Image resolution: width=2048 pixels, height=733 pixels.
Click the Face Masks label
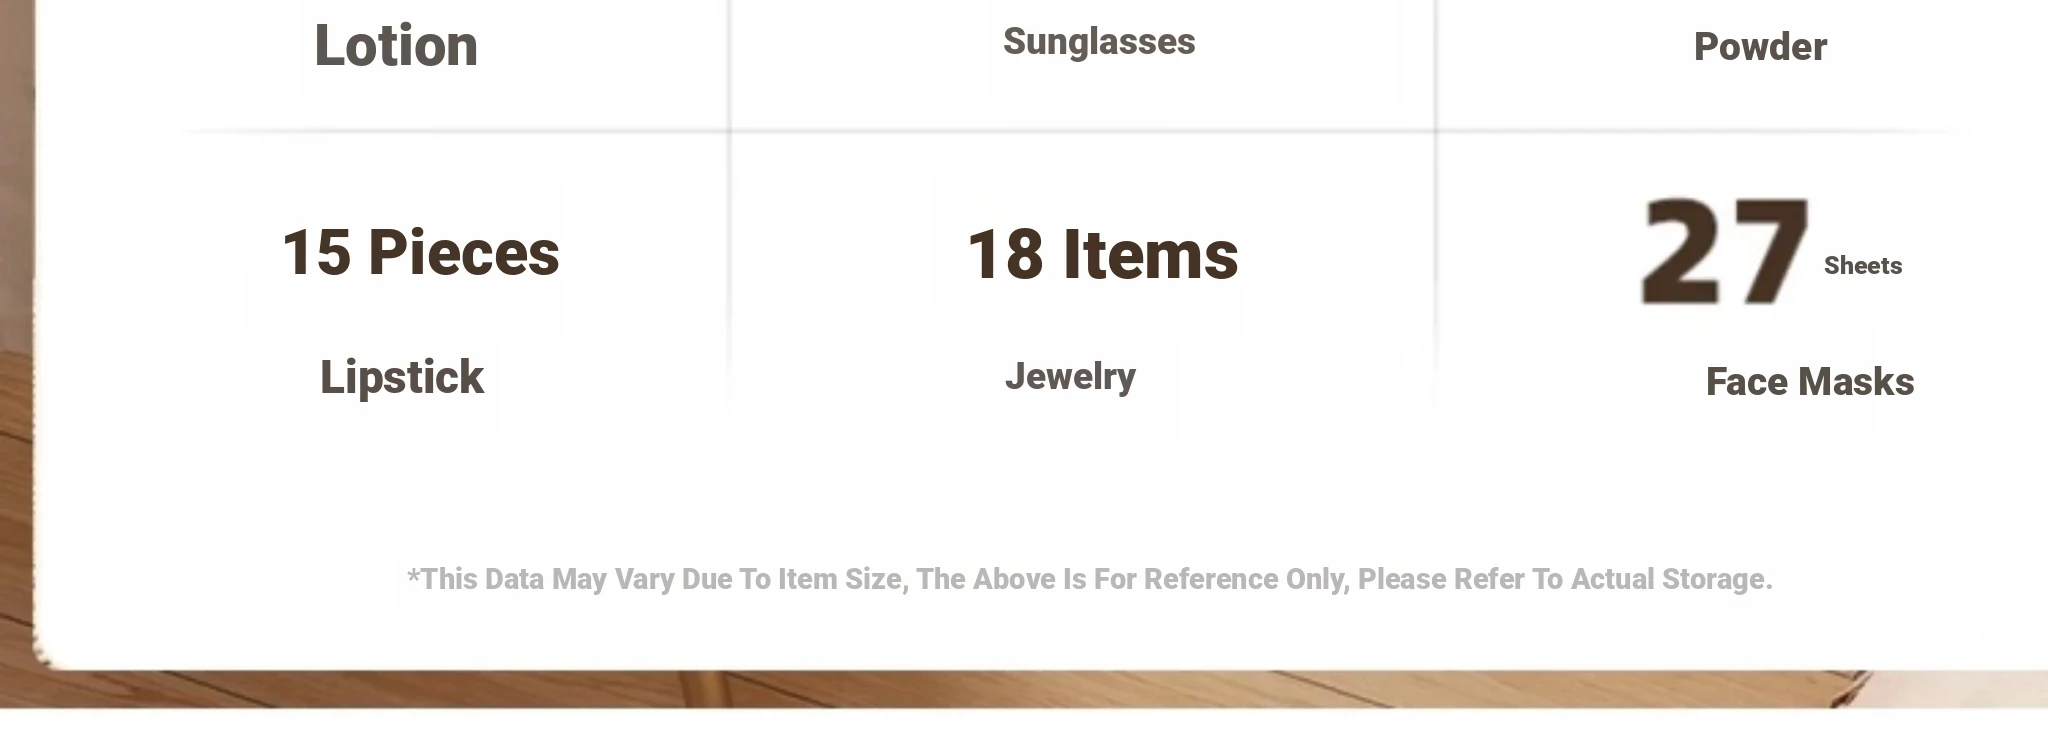1810,382
